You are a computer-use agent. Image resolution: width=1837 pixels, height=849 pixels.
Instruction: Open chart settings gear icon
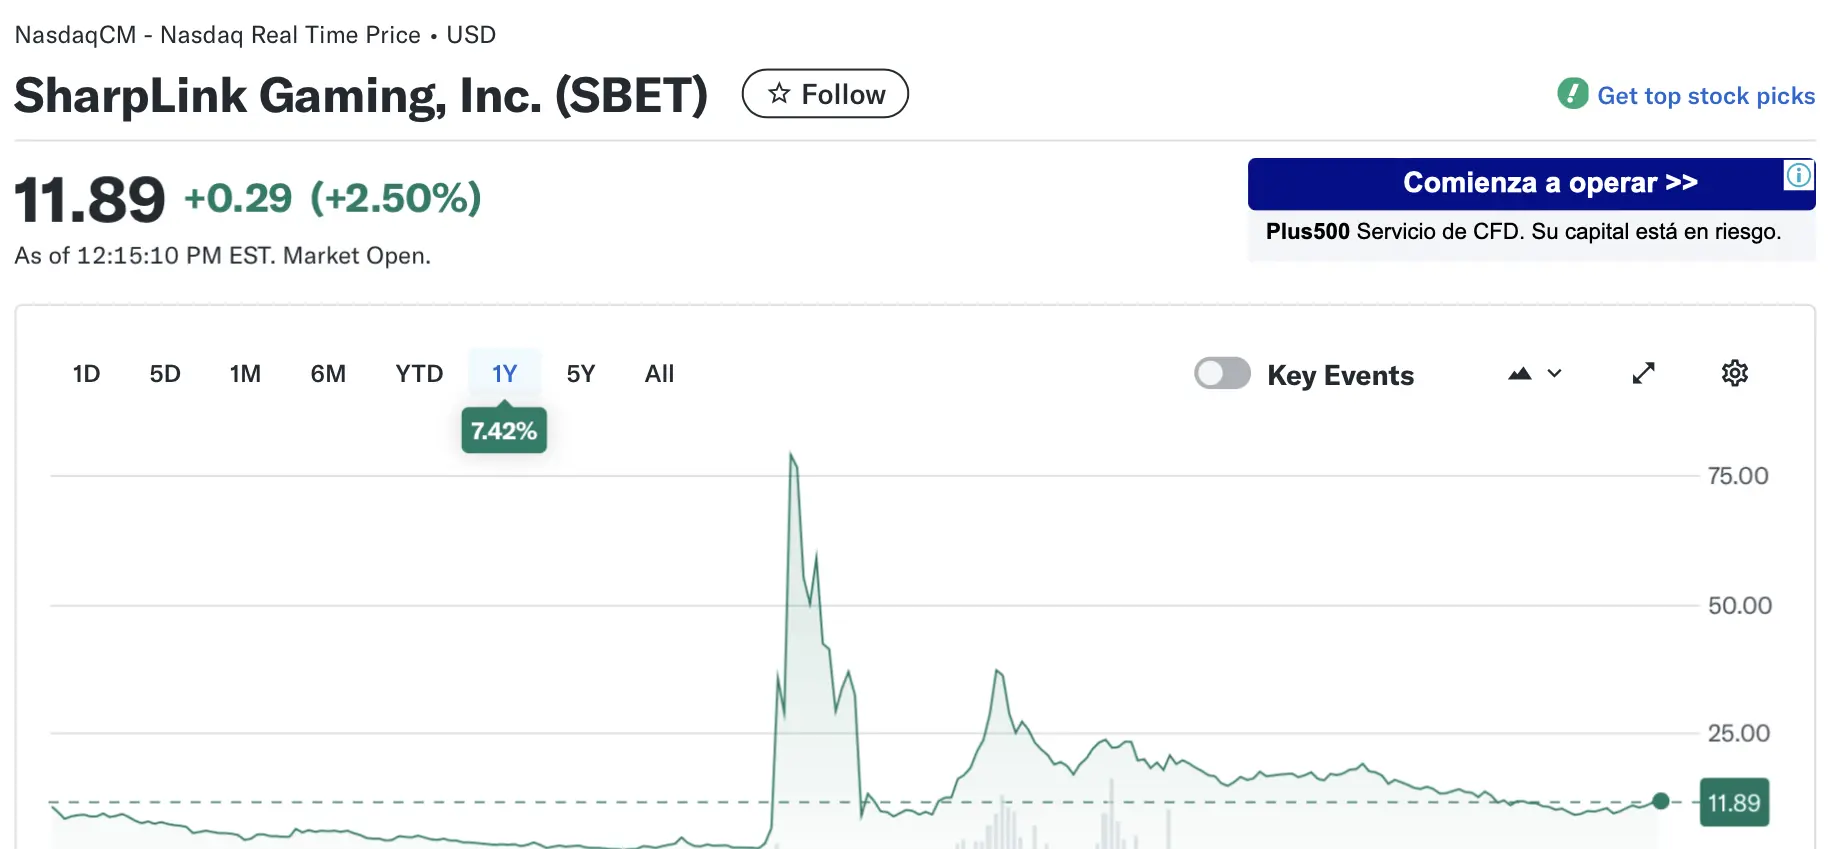click(x=1734, y=374)
